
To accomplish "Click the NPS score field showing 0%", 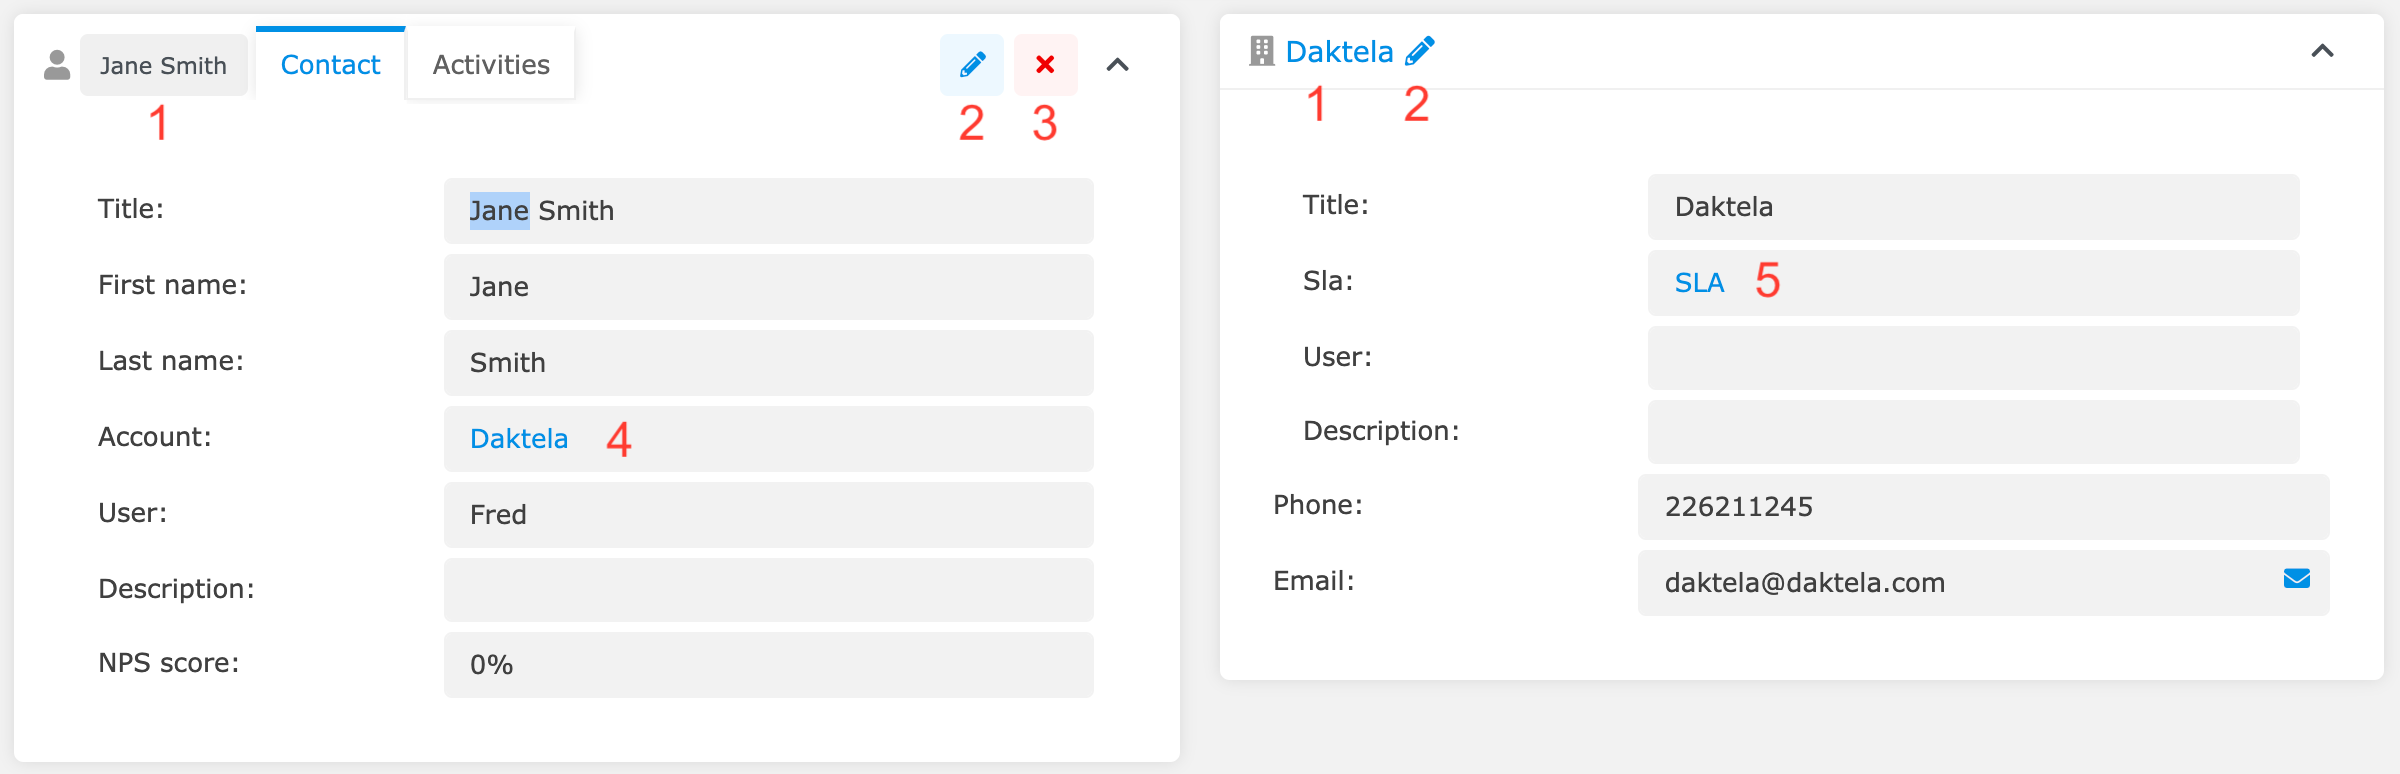I will click(768, 664).
